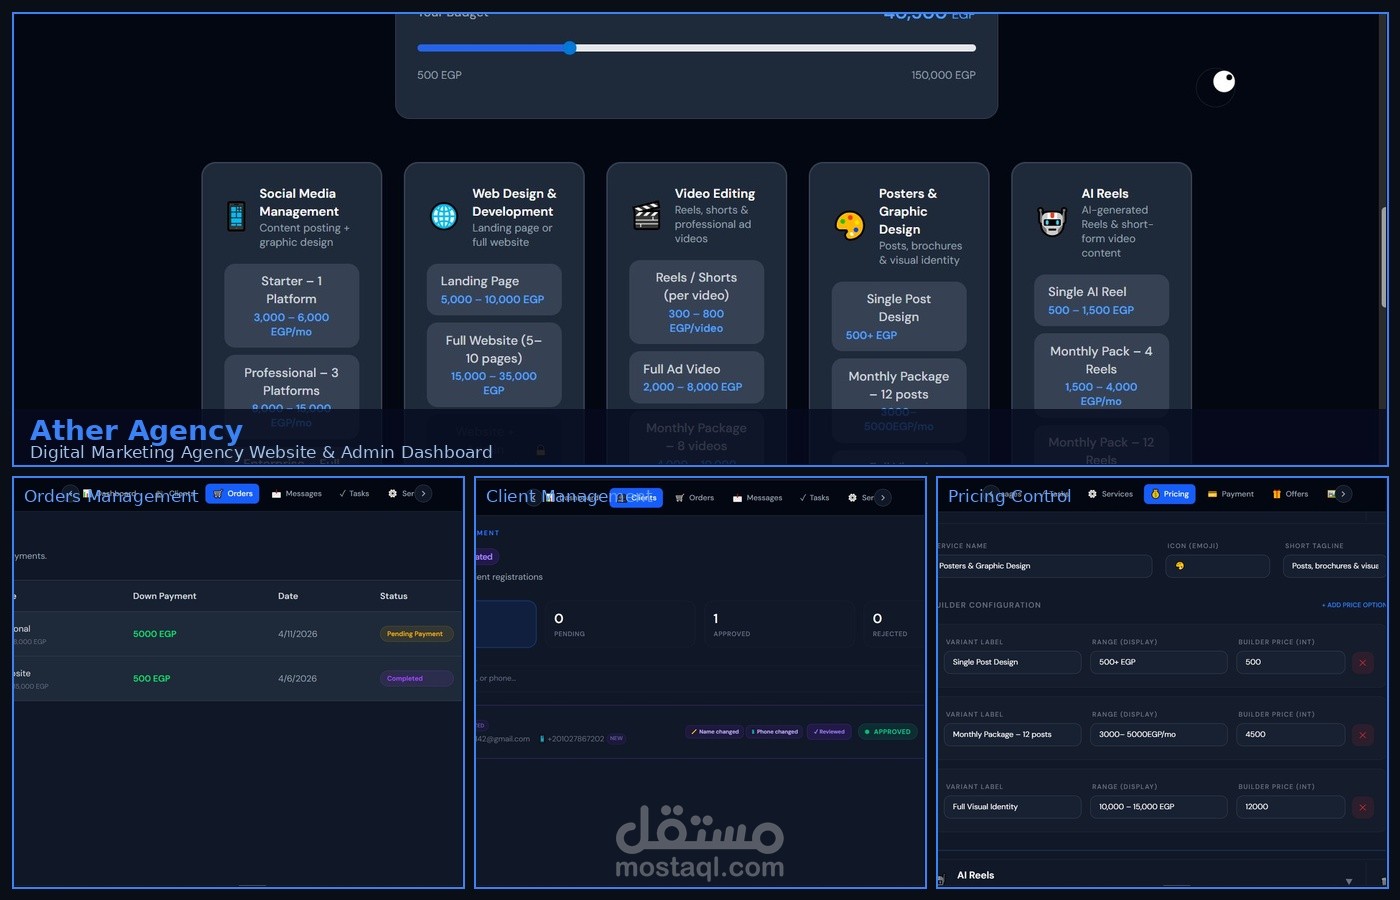Open Messages tab in Orders Management panel
Screen dimensions: 1400x900
coord(297,493)
